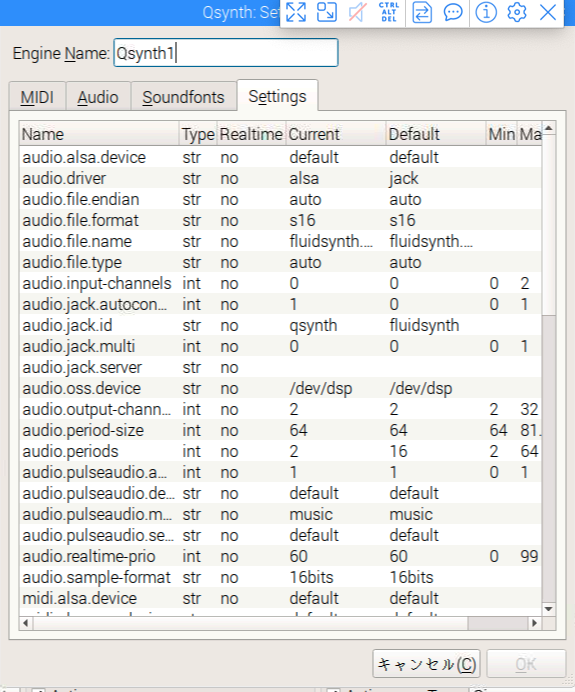The image size is (575, 692).
Task: Click the max value 99 of audio.realtime-prio
Action: point(529,557)
